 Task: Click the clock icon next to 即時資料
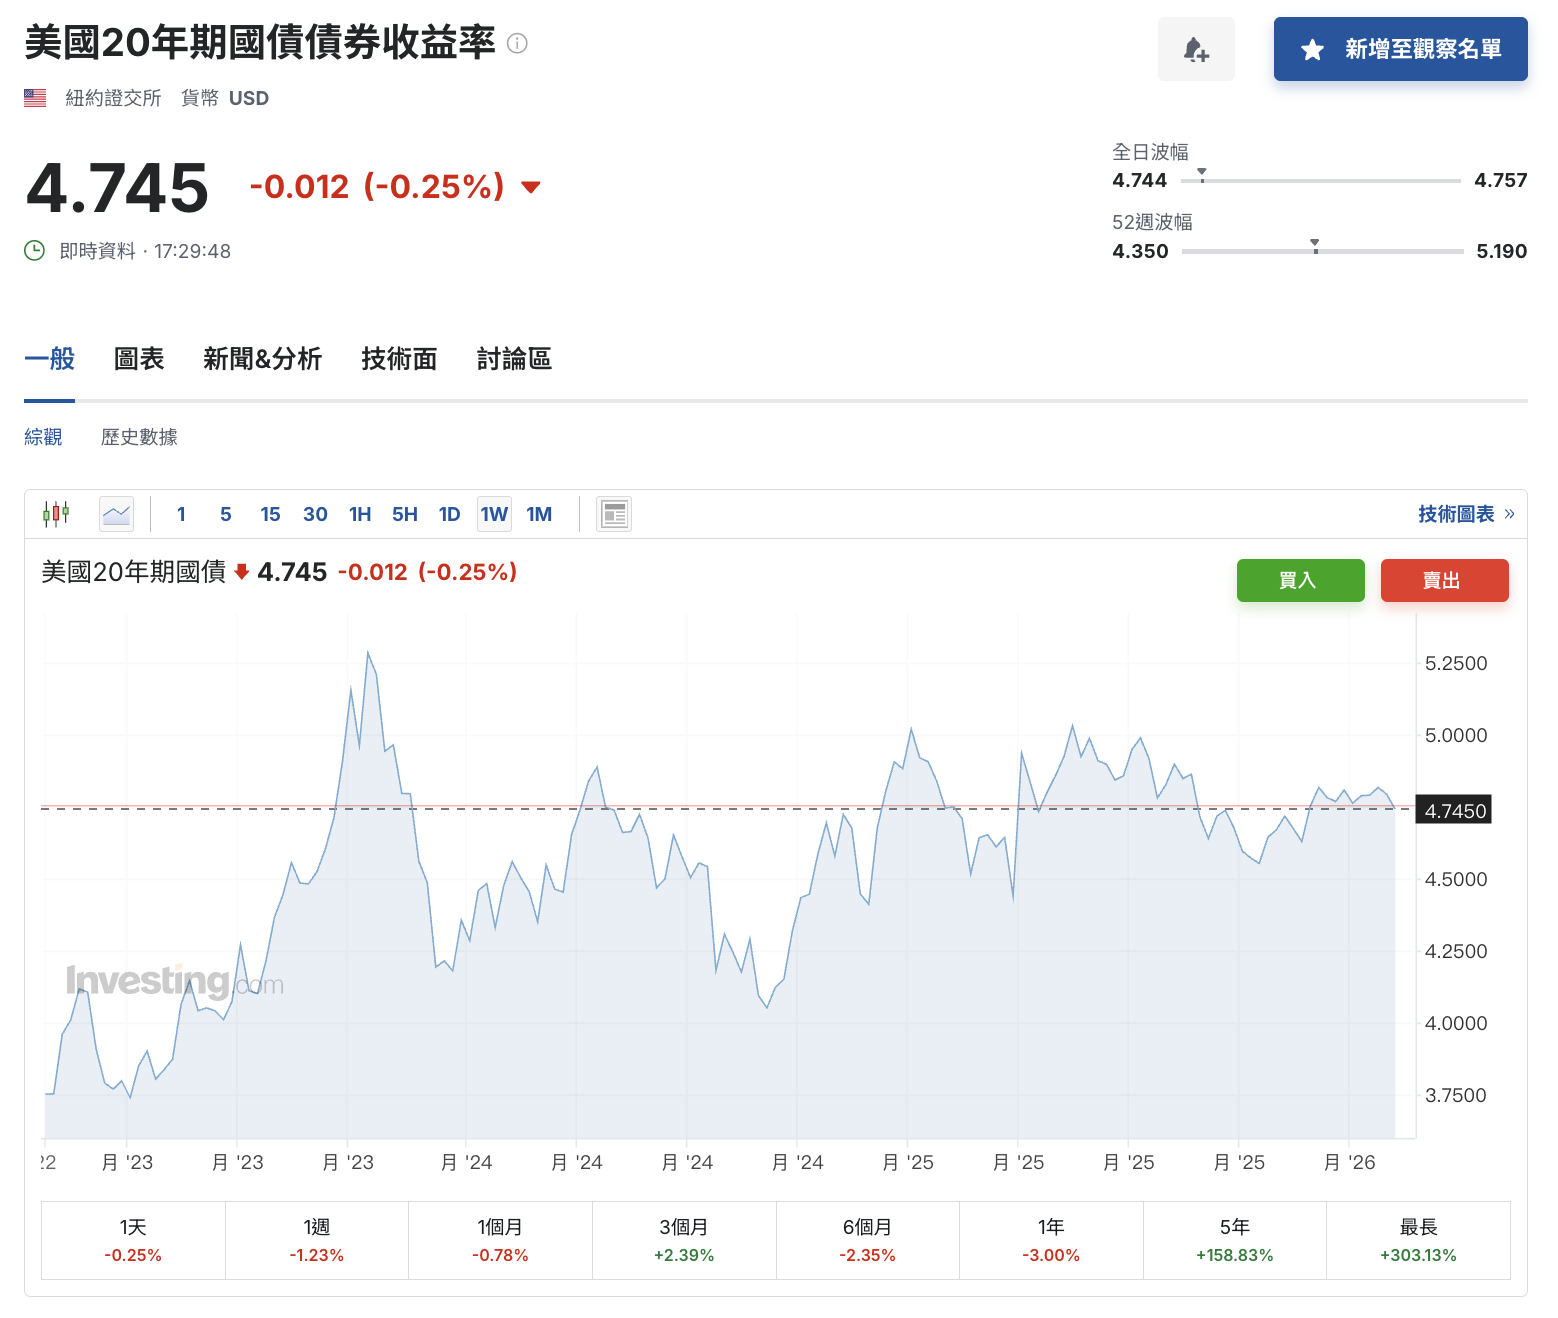[x=33, y=250]
